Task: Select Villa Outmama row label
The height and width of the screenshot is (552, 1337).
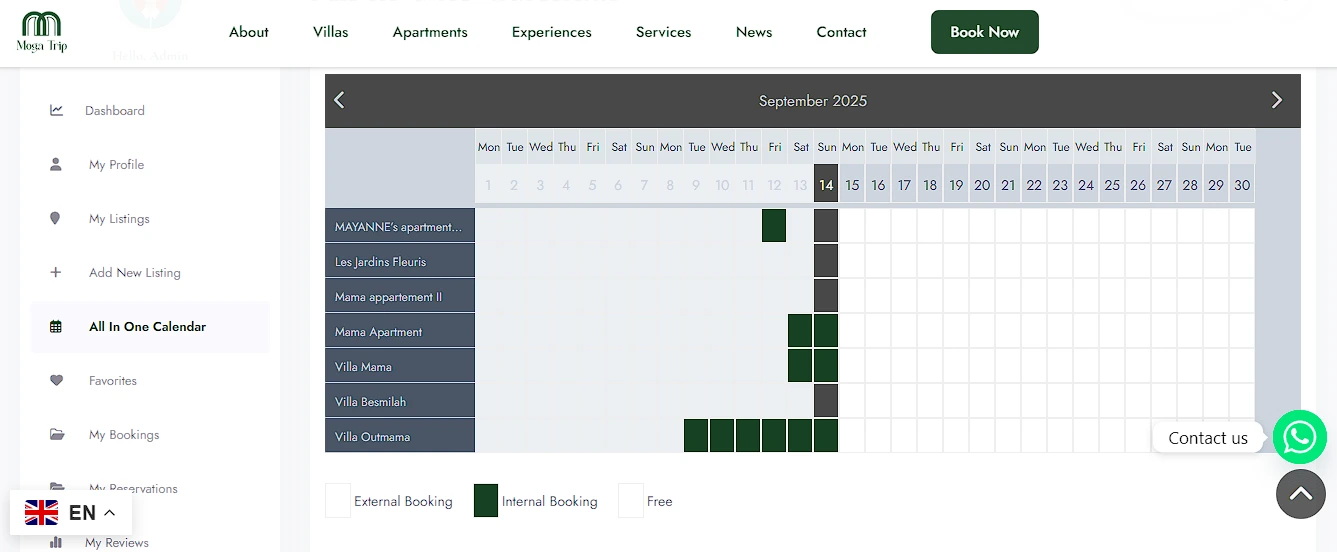Action: coord(399,436)
